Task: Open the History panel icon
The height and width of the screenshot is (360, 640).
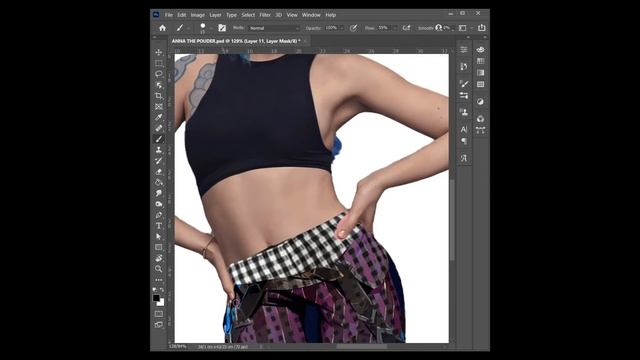Action: coord(464,66)
